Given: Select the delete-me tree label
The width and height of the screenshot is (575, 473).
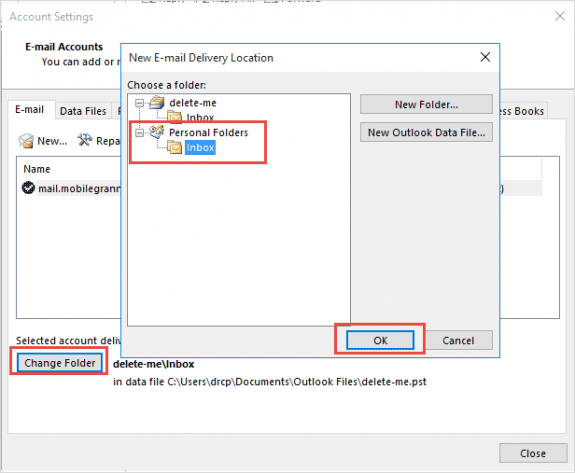Looking at the screenshot, I should tap(193, 103).
